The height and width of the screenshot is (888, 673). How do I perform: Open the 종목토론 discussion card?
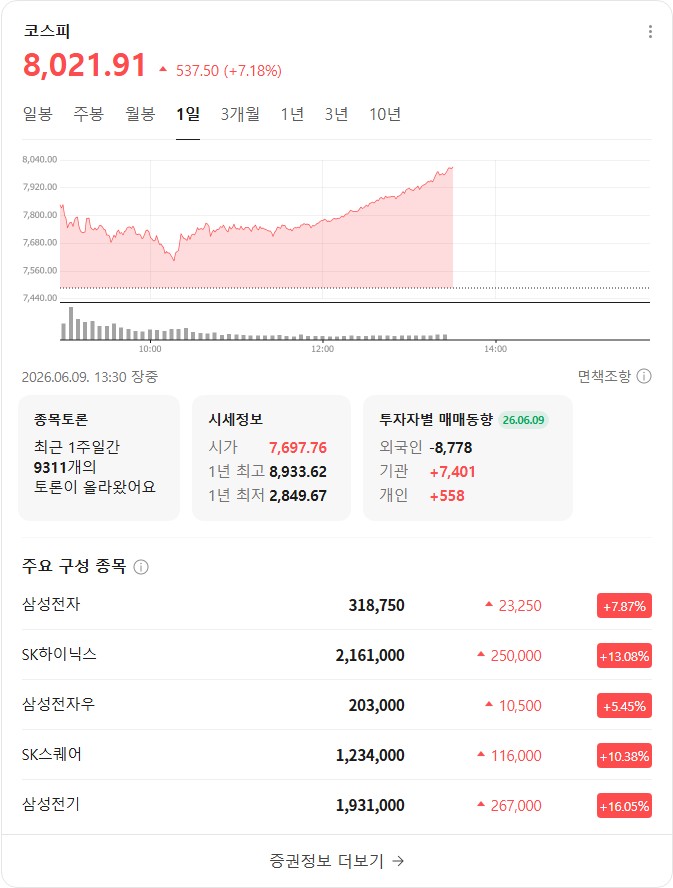(99, 458)
